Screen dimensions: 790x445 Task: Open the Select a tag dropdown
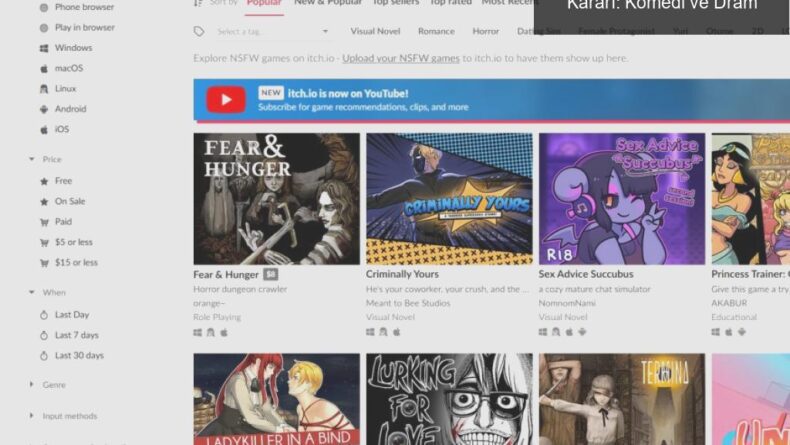tap(273, 31)
